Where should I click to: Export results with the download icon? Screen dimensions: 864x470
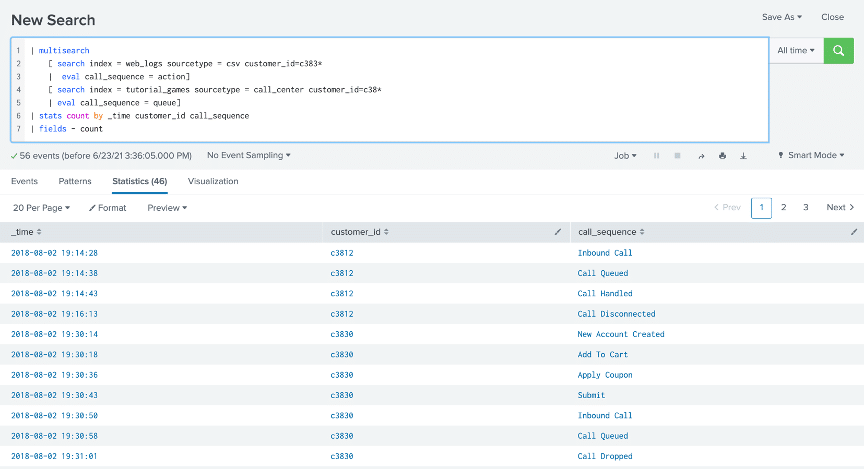pos(743,156)
